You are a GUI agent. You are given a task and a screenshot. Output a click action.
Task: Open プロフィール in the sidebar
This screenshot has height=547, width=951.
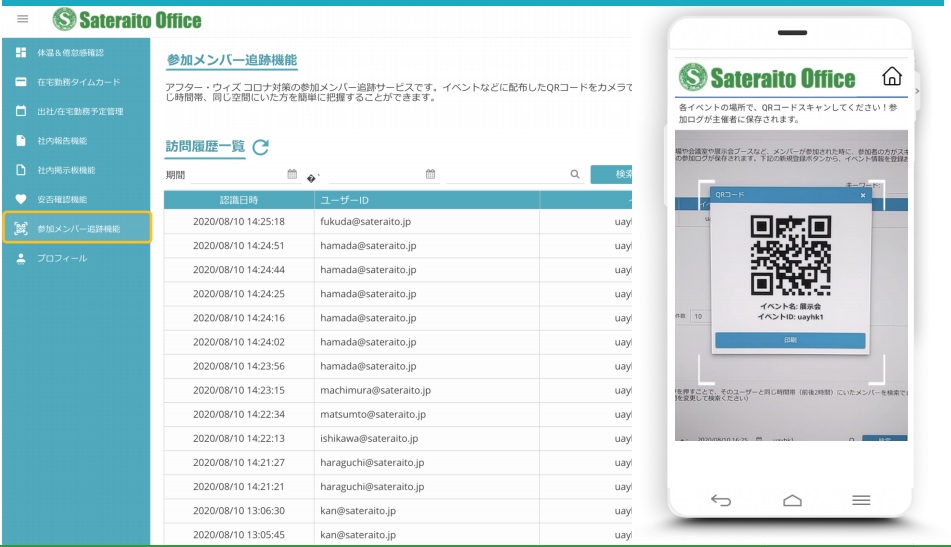pos(62,258)
